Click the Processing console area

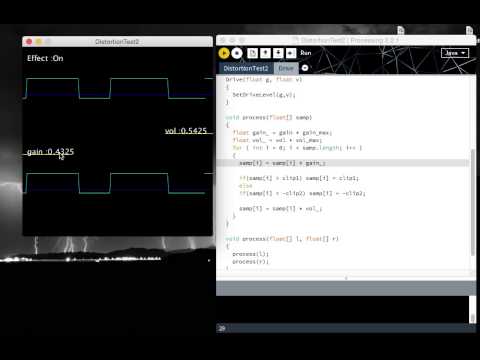click(343, 309)
